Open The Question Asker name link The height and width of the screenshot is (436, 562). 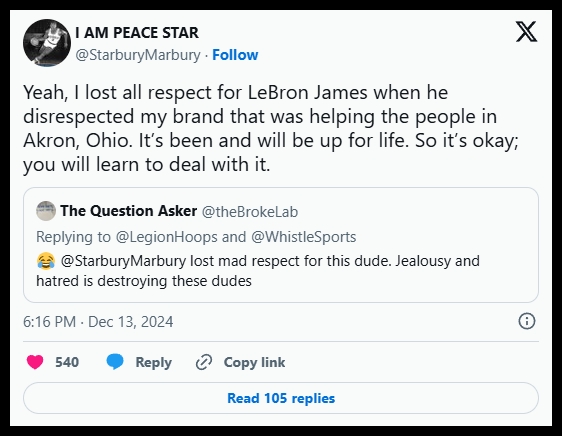129,211
